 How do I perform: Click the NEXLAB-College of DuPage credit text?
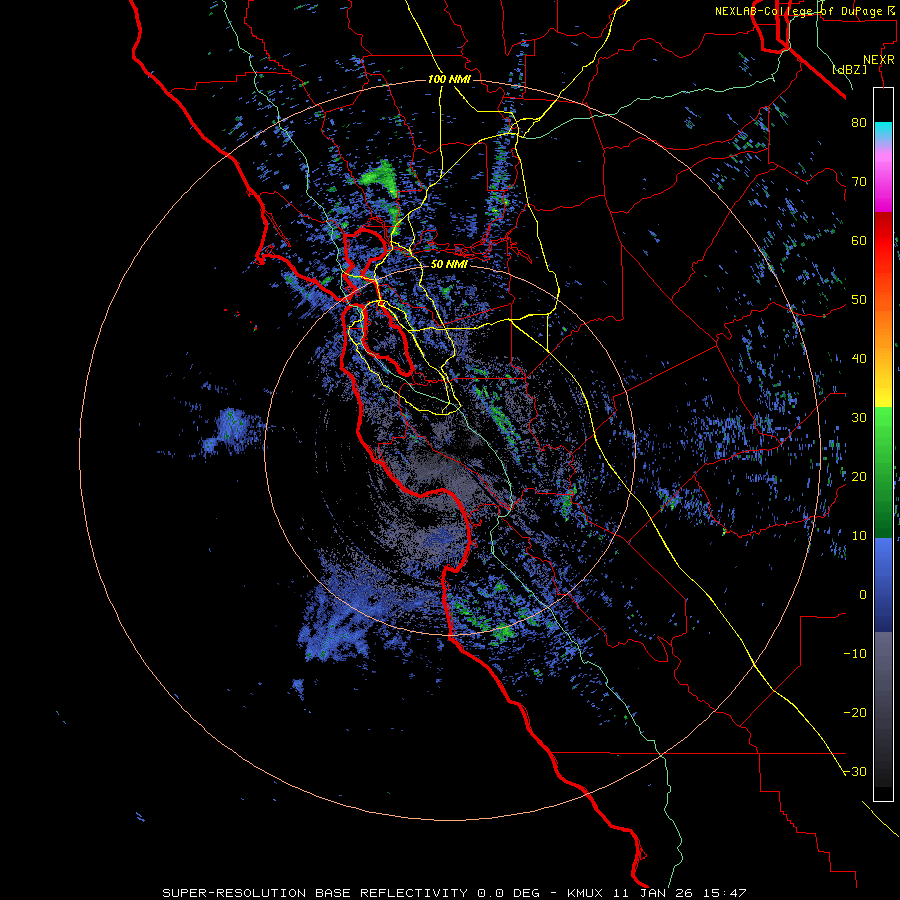[804, 11]
